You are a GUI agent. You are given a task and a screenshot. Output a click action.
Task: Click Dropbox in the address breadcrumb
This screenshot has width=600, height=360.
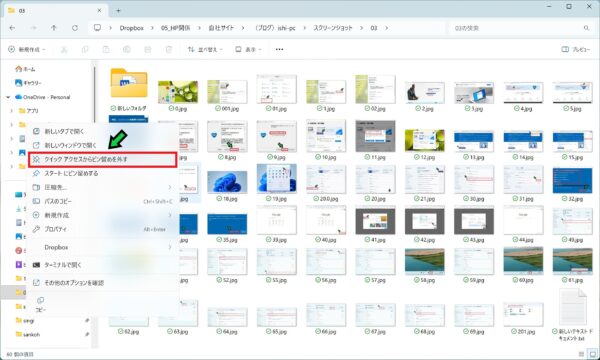click(x=131, y=28)
